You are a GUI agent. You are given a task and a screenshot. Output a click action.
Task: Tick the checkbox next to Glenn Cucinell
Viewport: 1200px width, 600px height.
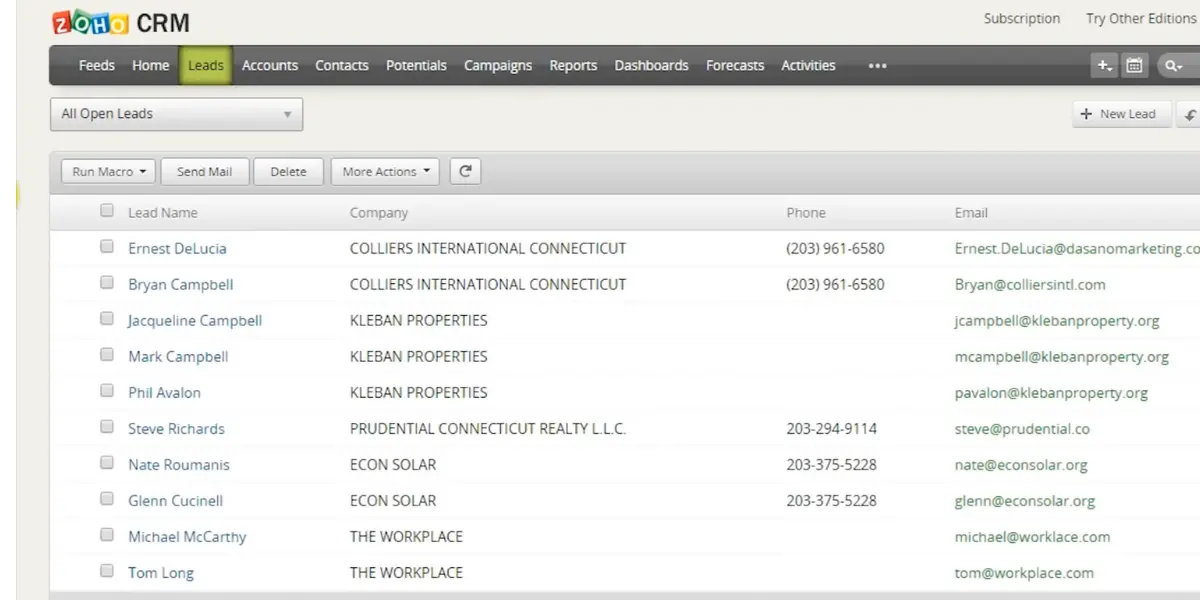coord(107,499)
